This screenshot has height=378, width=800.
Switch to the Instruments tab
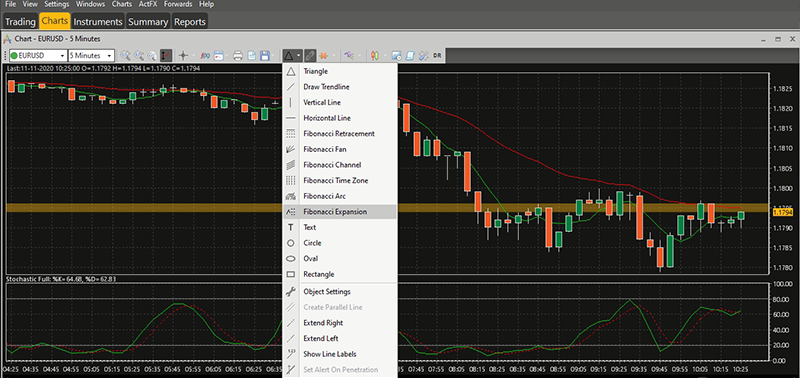98,21
